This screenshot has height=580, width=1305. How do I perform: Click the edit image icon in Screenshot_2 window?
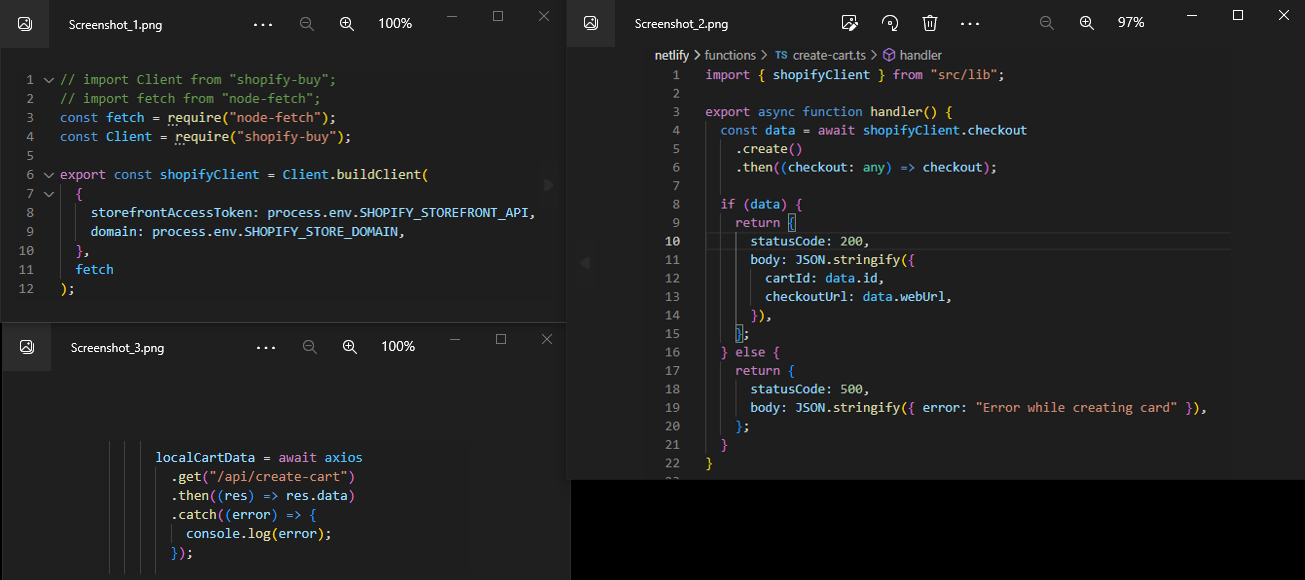pyautogui.click(x=849, y=23)
